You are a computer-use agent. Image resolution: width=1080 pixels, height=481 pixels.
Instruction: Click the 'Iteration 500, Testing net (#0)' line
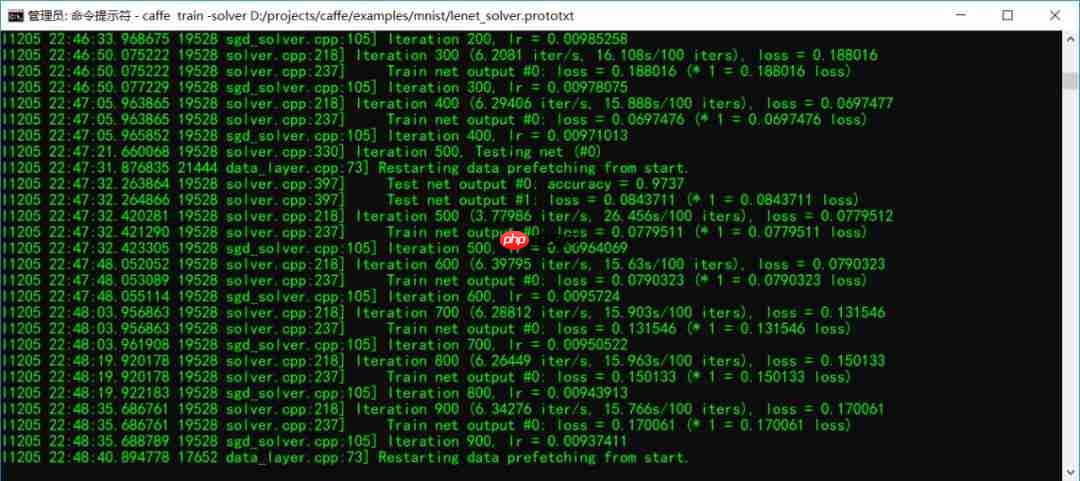click(x=302, y=152)
